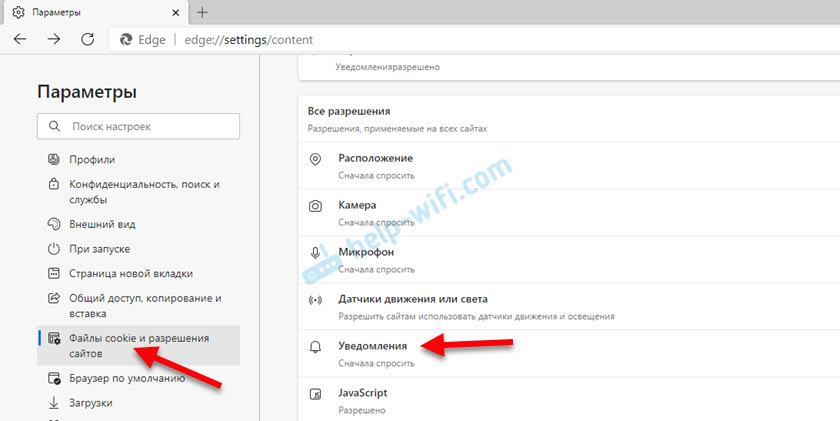Image resolution: width=840 pixels, height=421 pixels.
Task: Click the При запуске power icon
Action: (54, 249)
